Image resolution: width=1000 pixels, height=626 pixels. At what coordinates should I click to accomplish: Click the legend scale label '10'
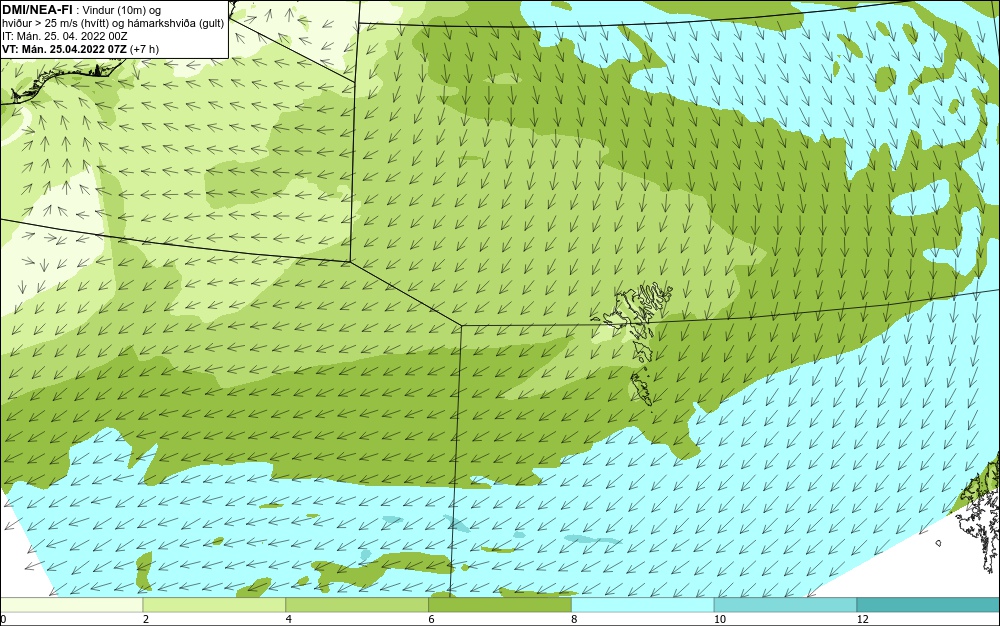coord(720,619)
